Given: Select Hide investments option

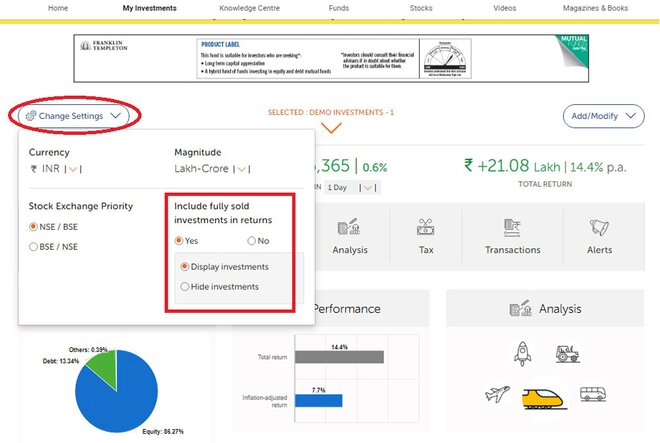Looking at the screenshot, I should point(184,287).
